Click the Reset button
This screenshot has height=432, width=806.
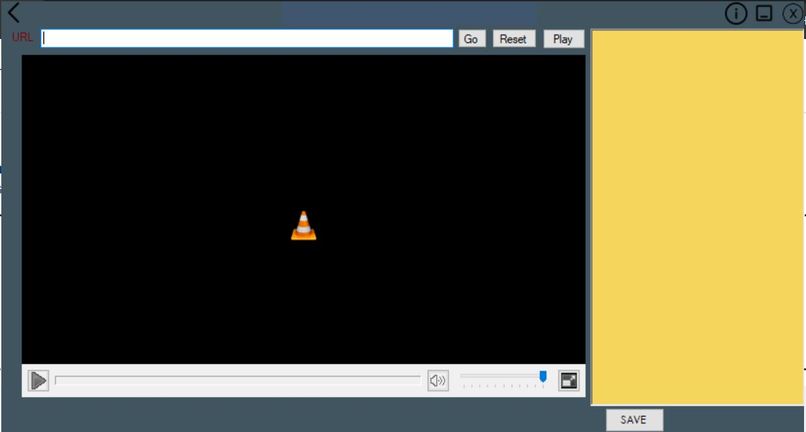click(x=514, y=39)
